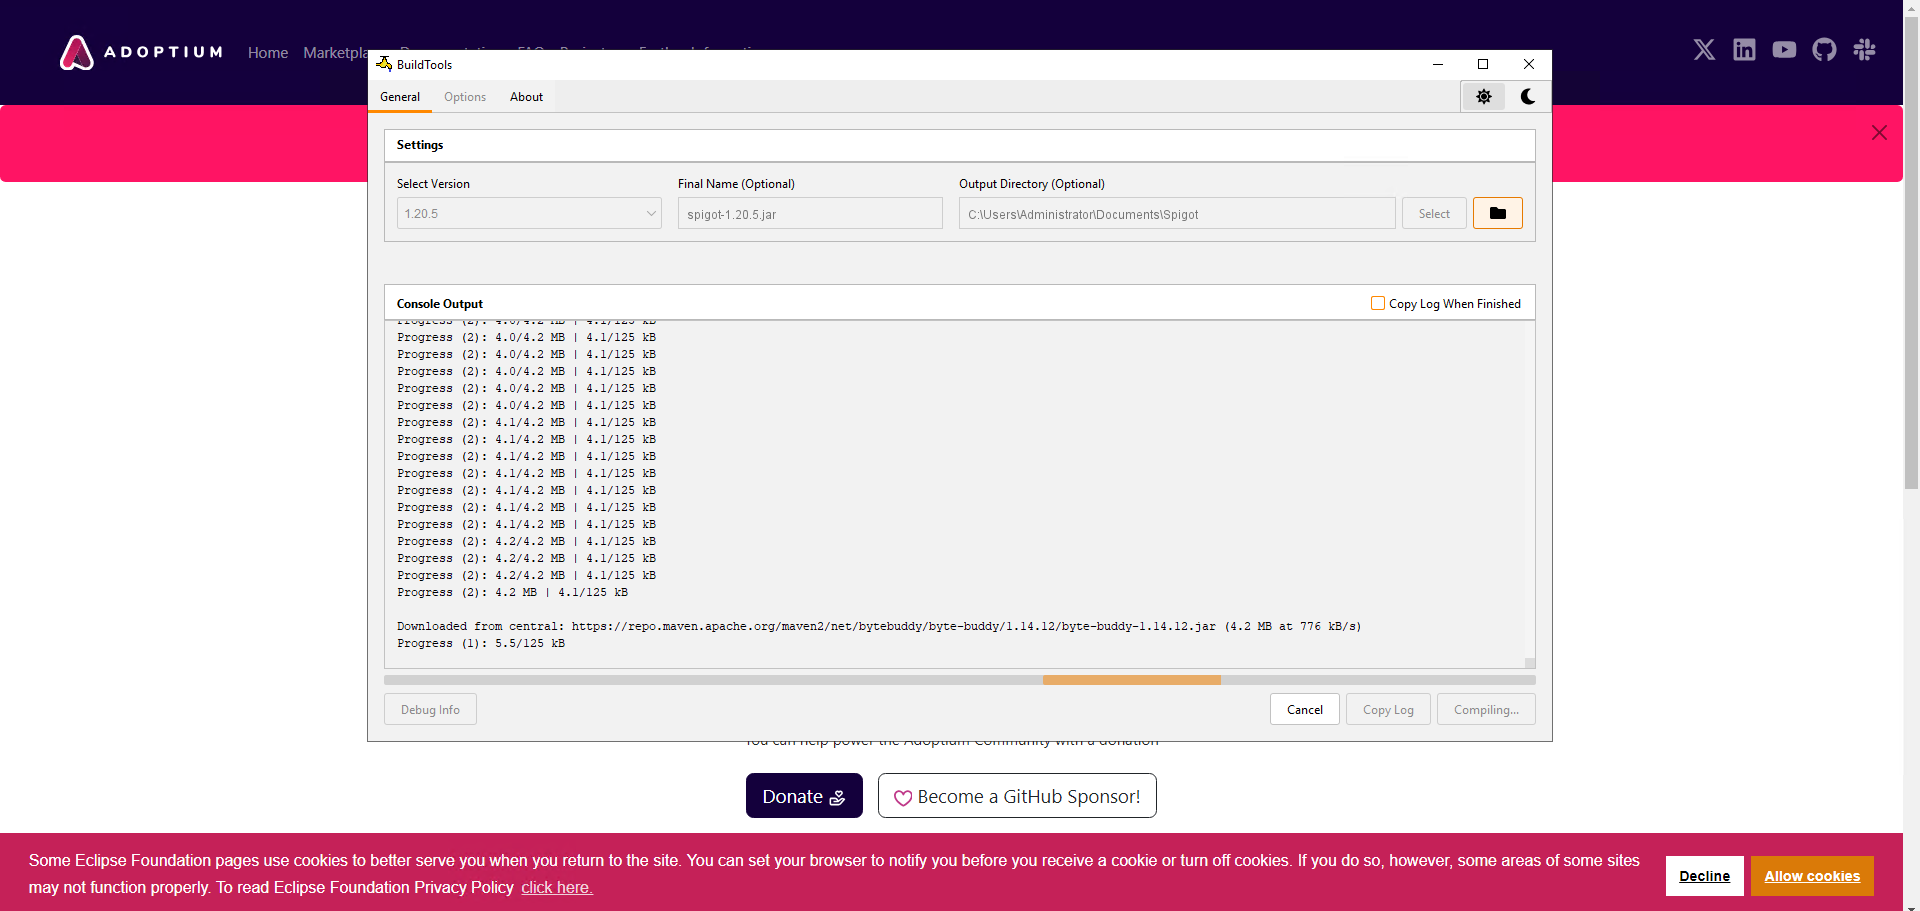Click the Adoptium logo
This screenshot has height=911, width=1920.
click(x=141, y=52)
